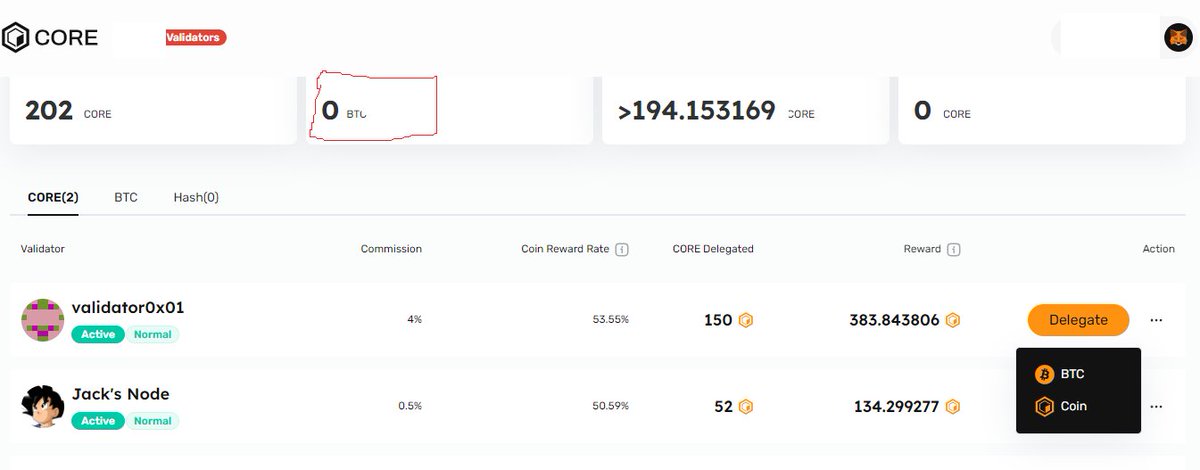This screenshot has width=1200, height=470.
Task: Click the 4% commission value
Action: coord(414,320)
